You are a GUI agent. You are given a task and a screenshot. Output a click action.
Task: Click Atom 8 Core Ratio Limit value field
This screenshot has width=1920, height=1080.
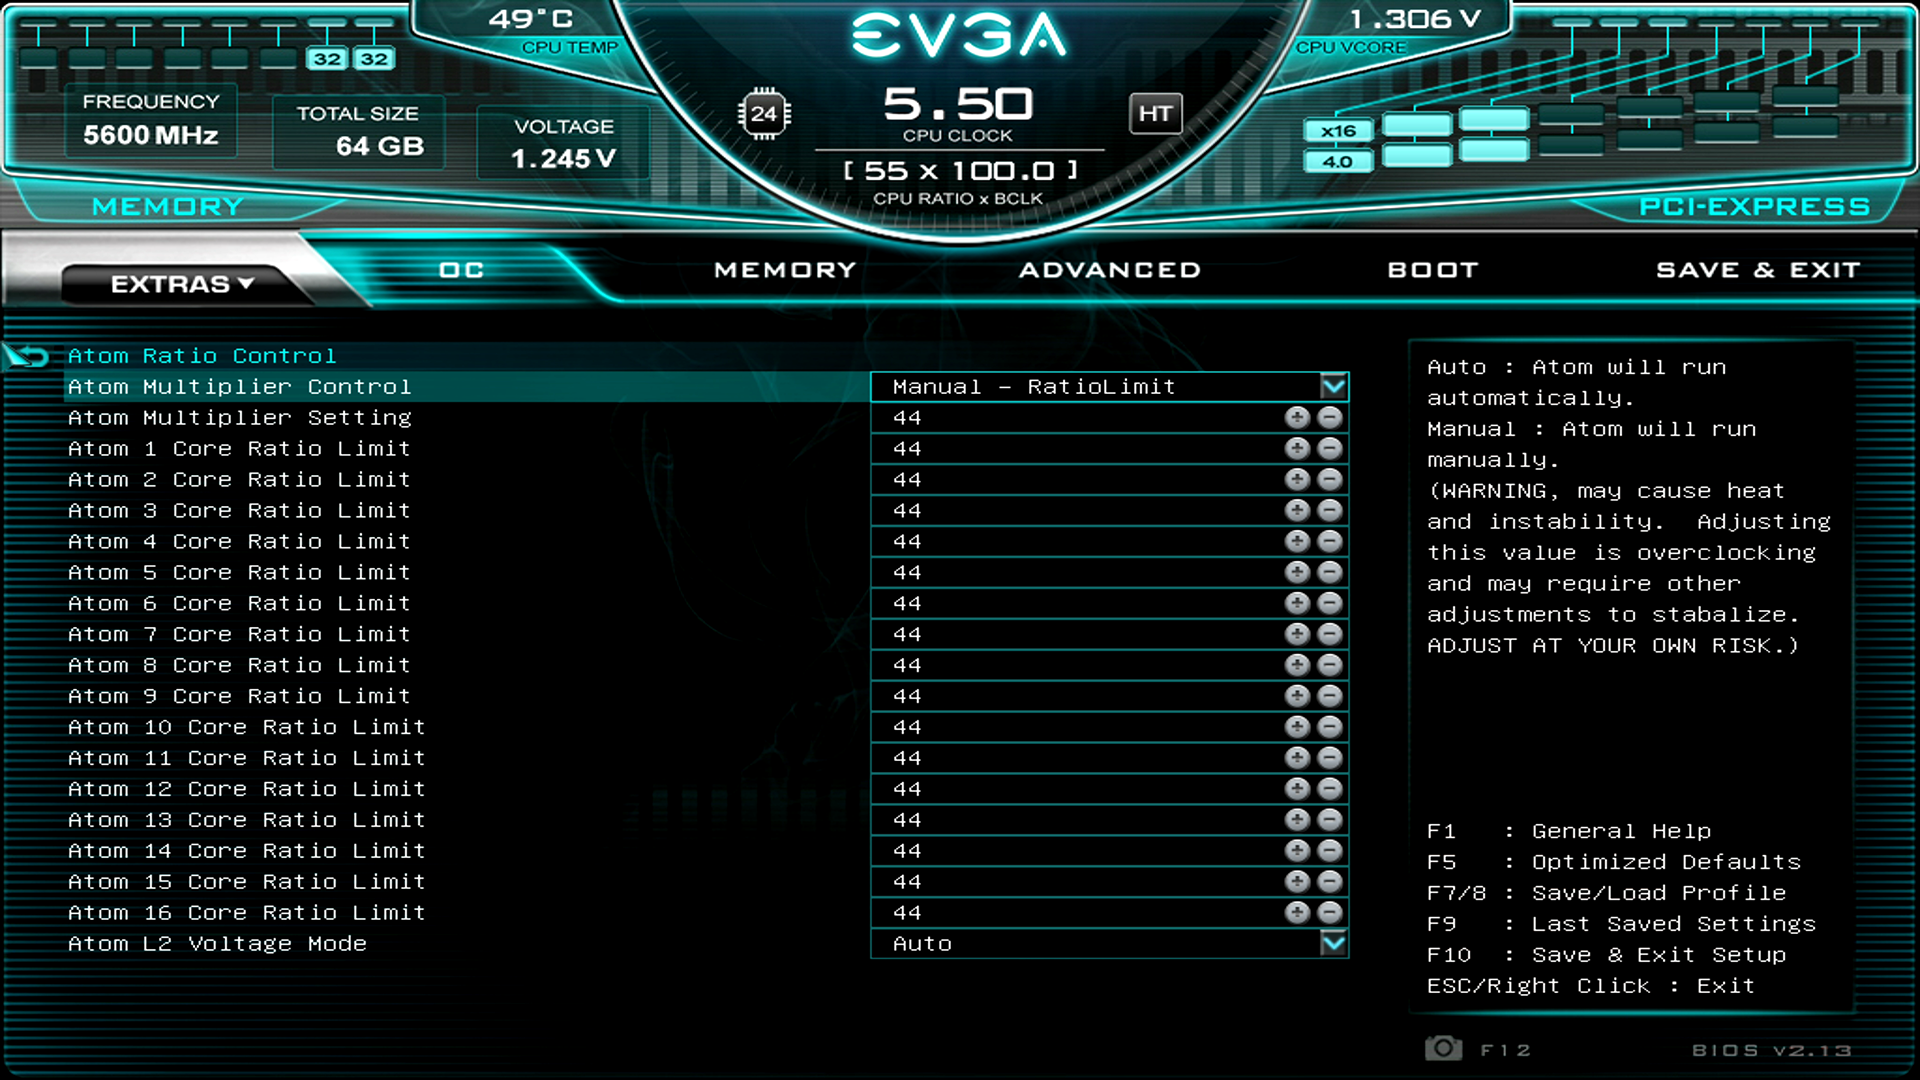click(x=1110, y=666)
